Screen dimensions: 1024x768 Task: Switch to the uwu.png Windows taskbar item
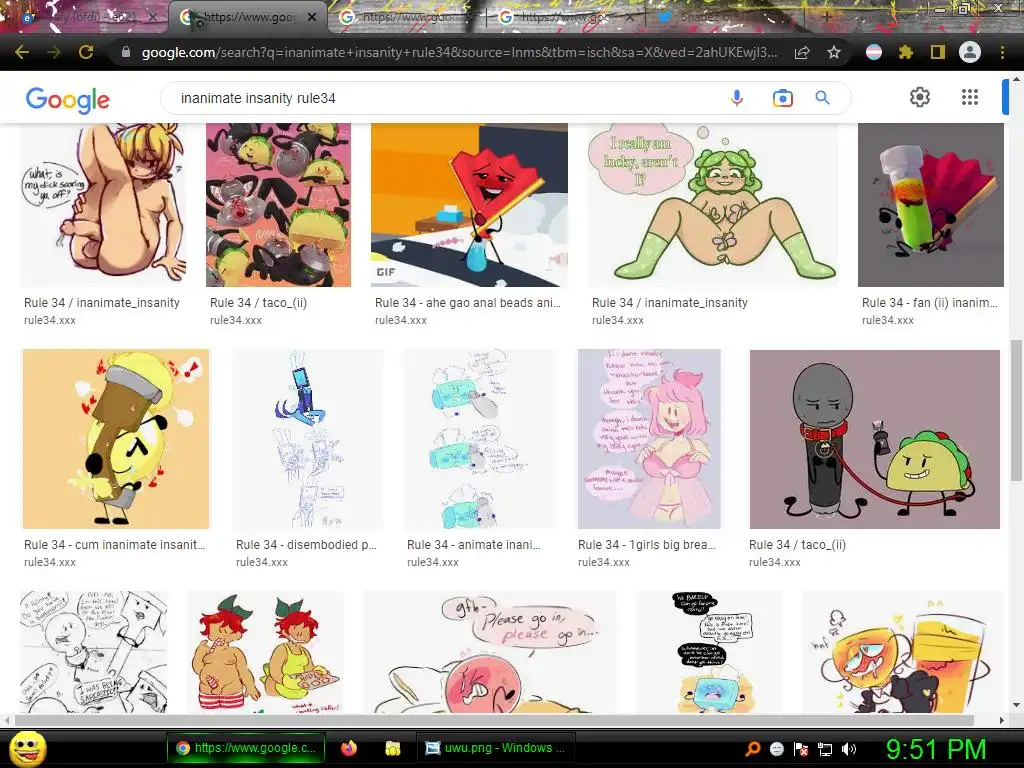(x=496, y=748)
